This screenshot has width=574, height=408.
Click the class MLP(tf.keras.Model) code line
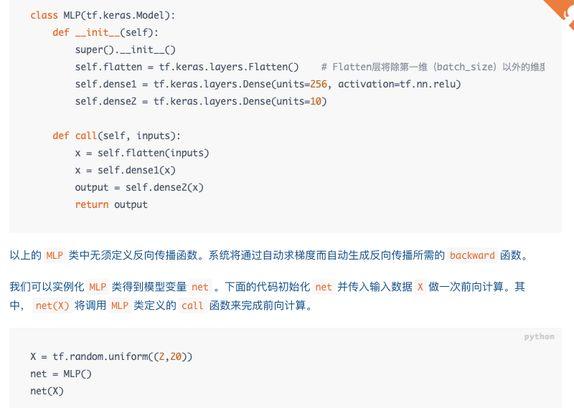click(103, 15)
